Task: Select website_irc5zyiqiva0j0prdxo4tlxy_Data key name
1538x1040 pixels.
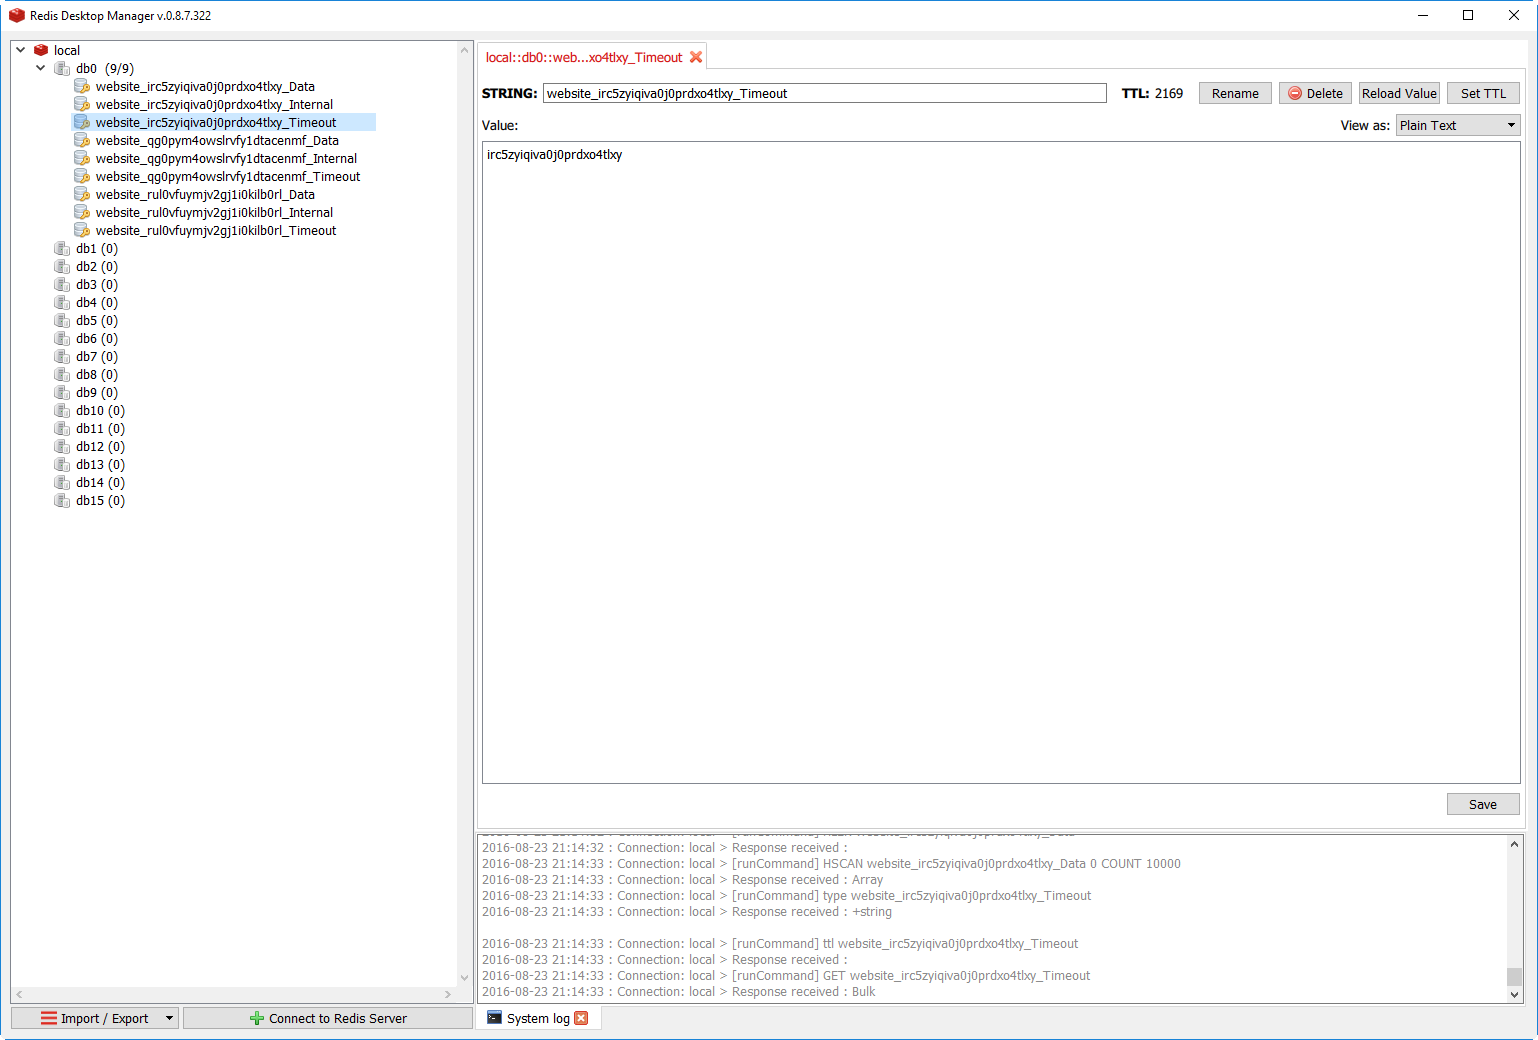Action: (x=205, y=86)
